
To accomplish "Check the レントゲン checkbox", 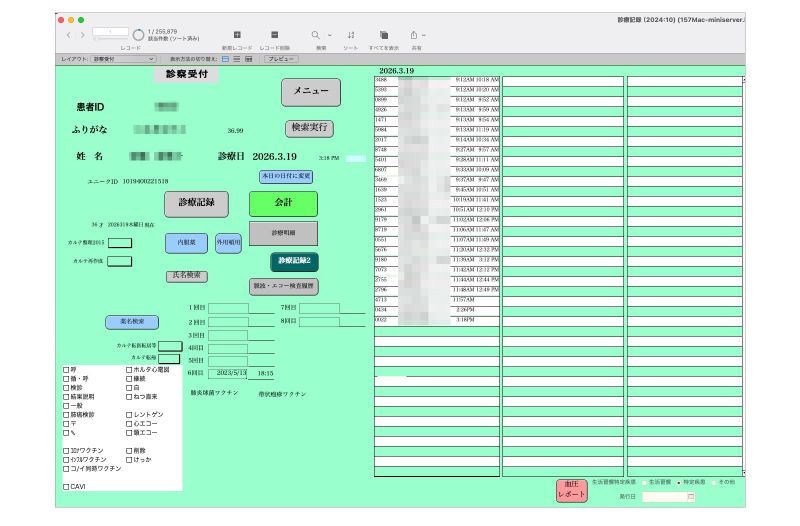I will (x=129, y=414).
